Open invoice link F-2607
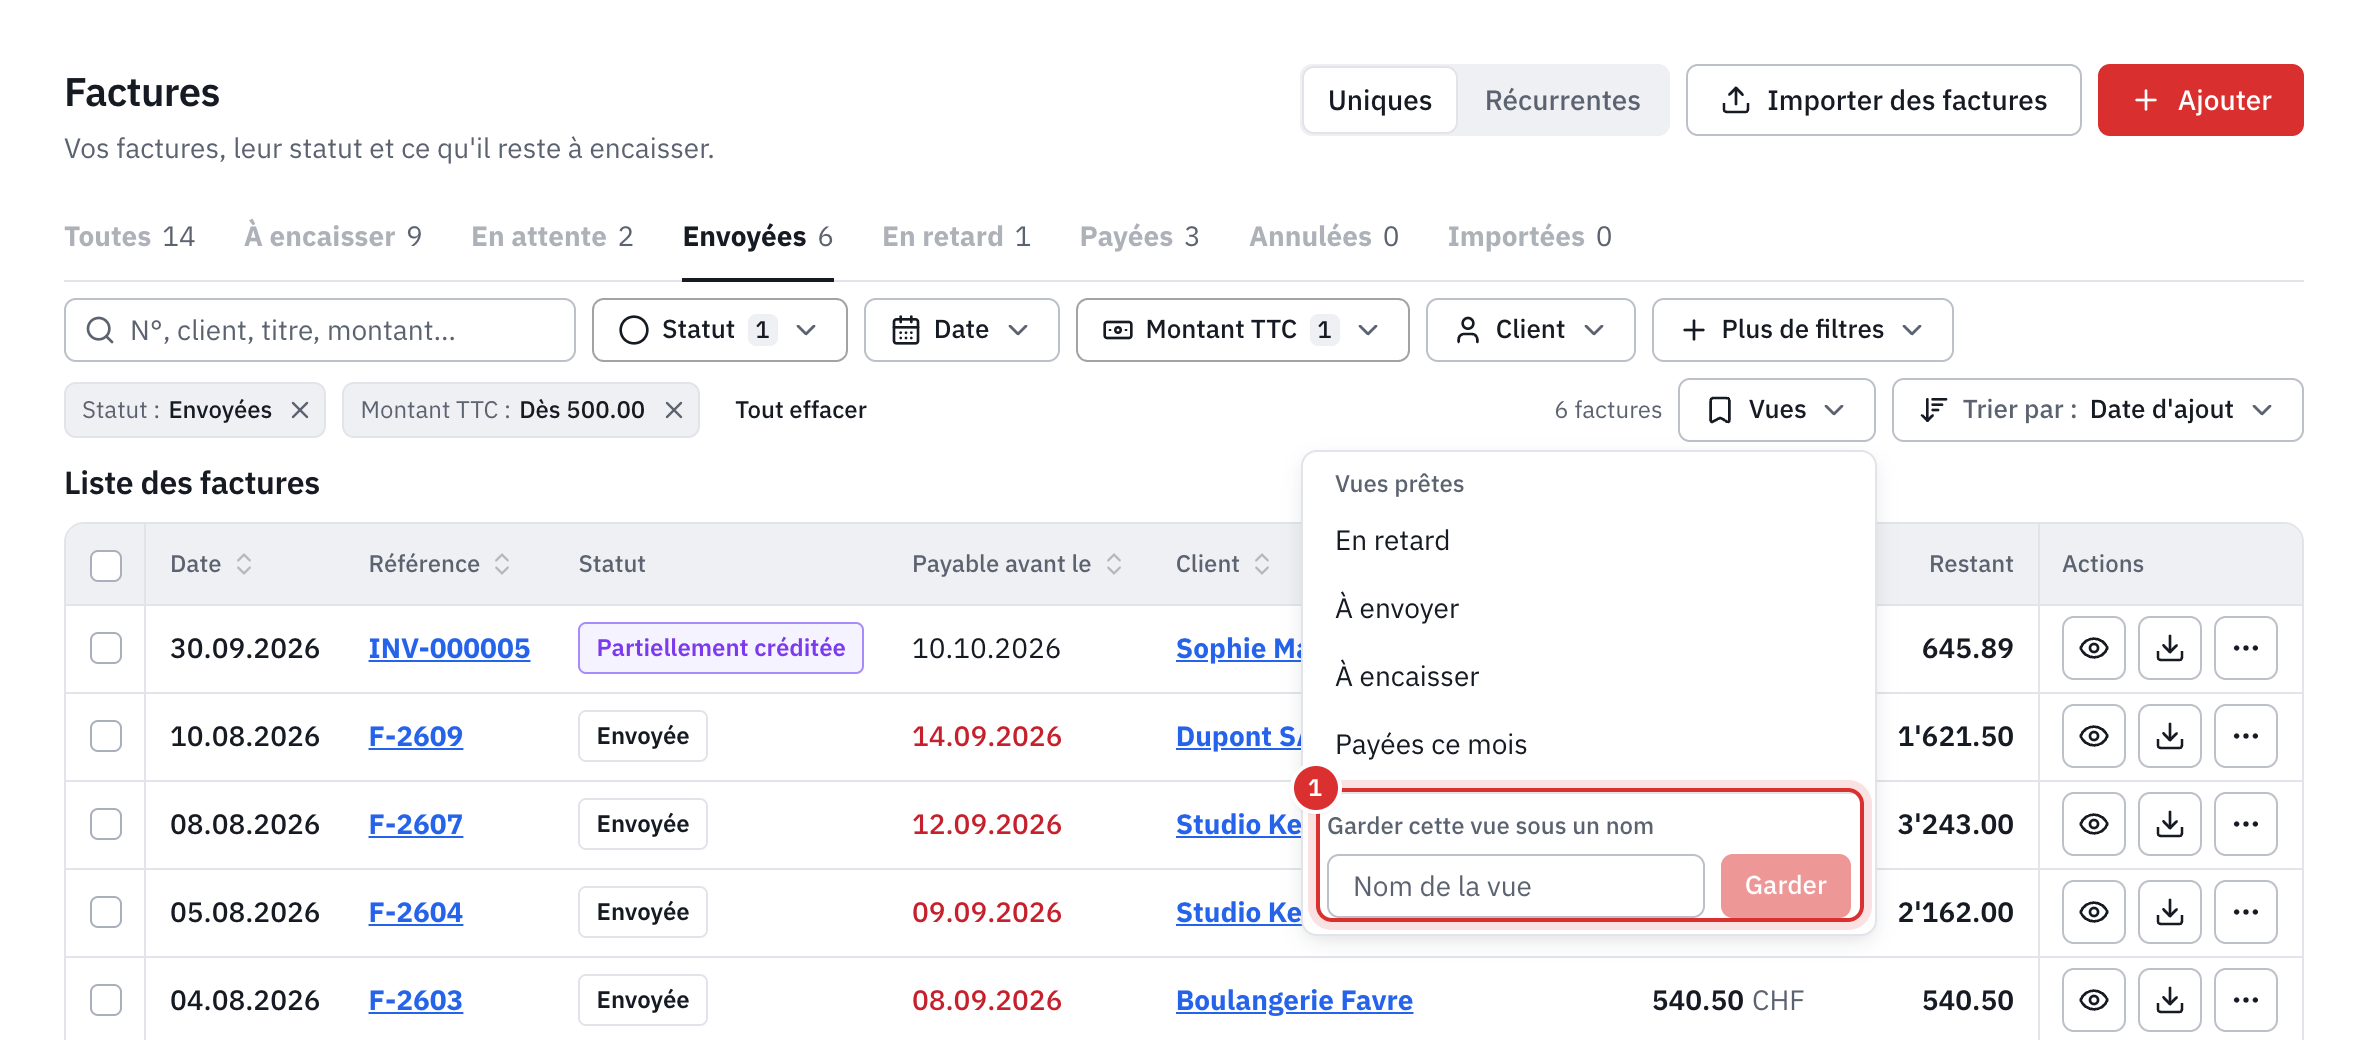The height and width of the screenshot is (1040, 2368). [x=416, y=824]
